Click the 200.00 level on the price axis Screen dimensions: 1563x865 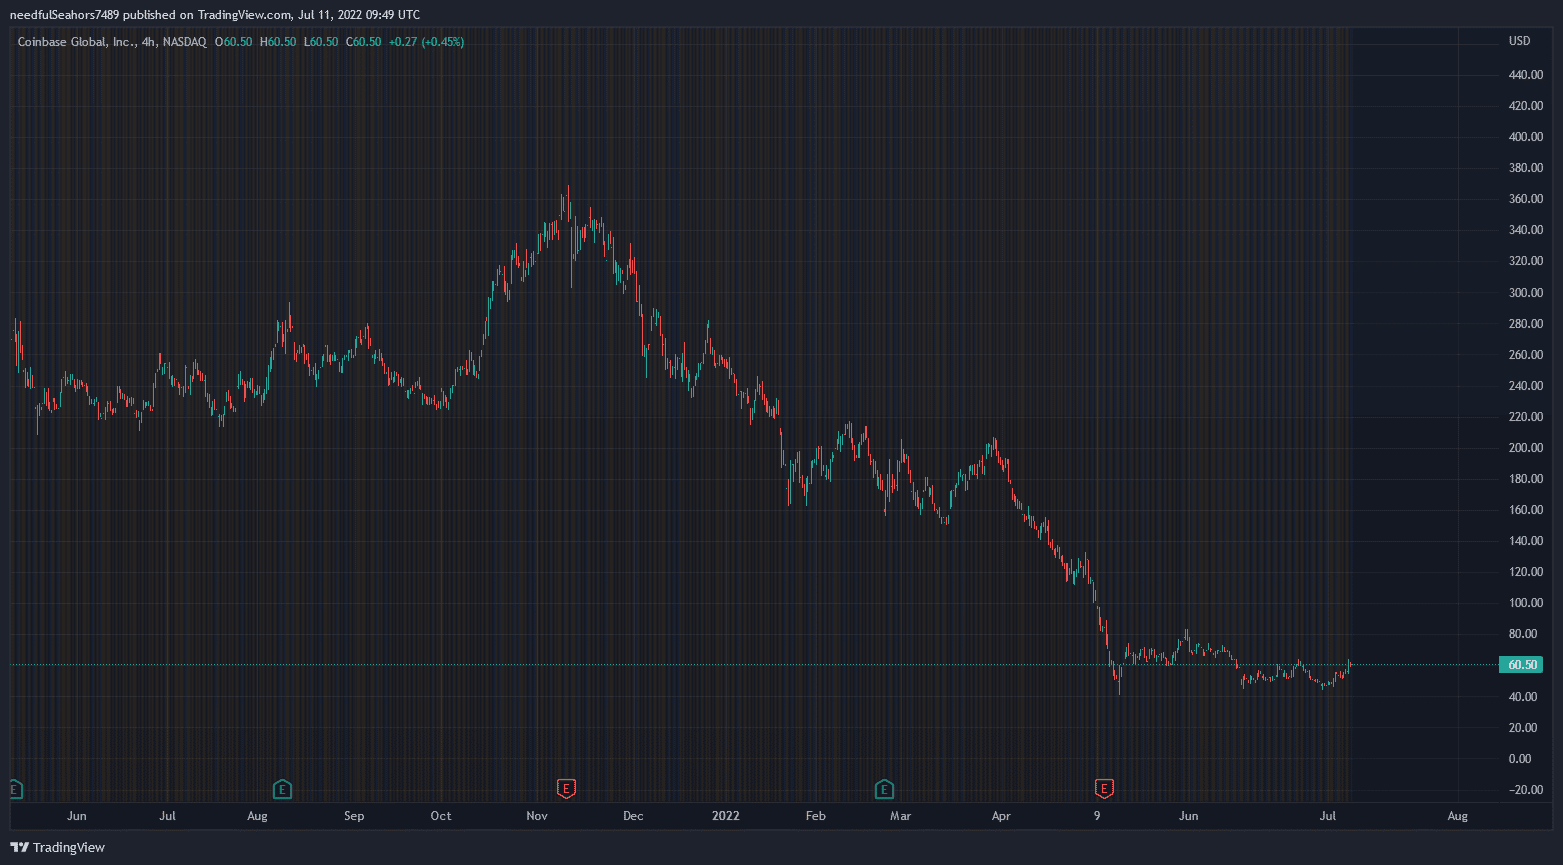1525,448
